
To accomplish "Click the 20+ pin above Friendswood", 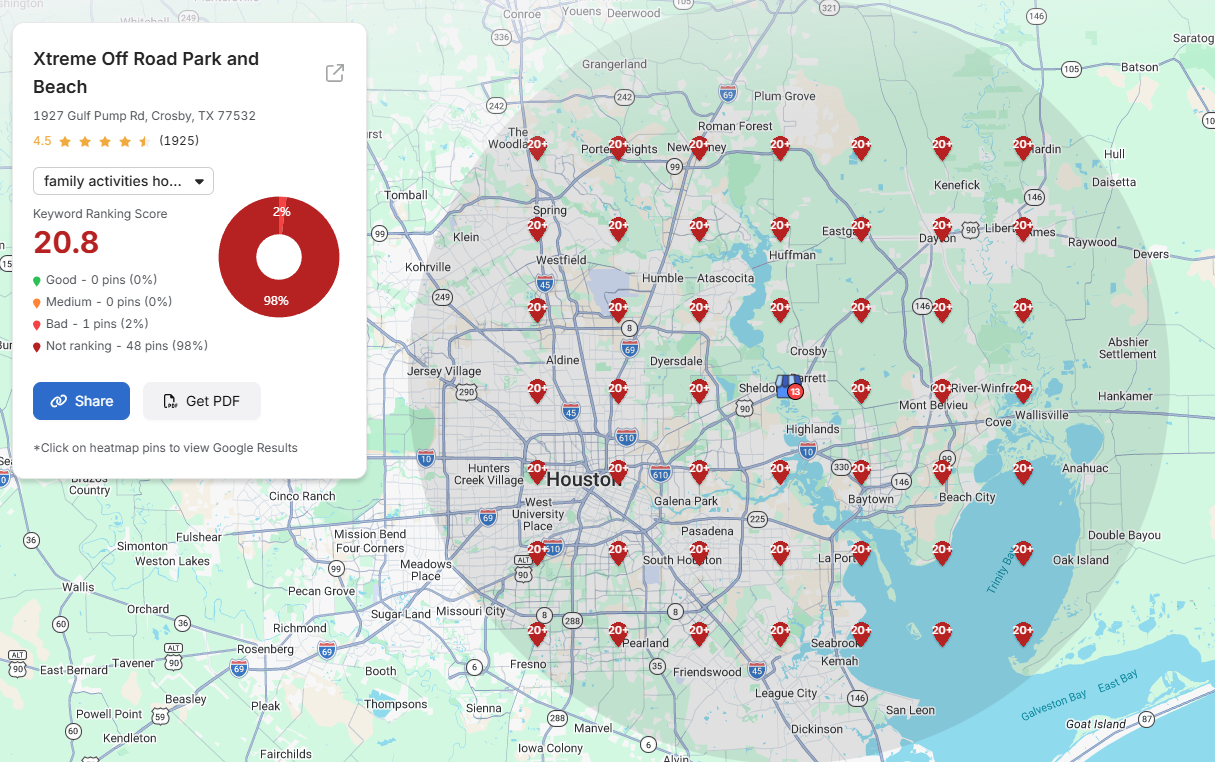I will coord(699,634).
